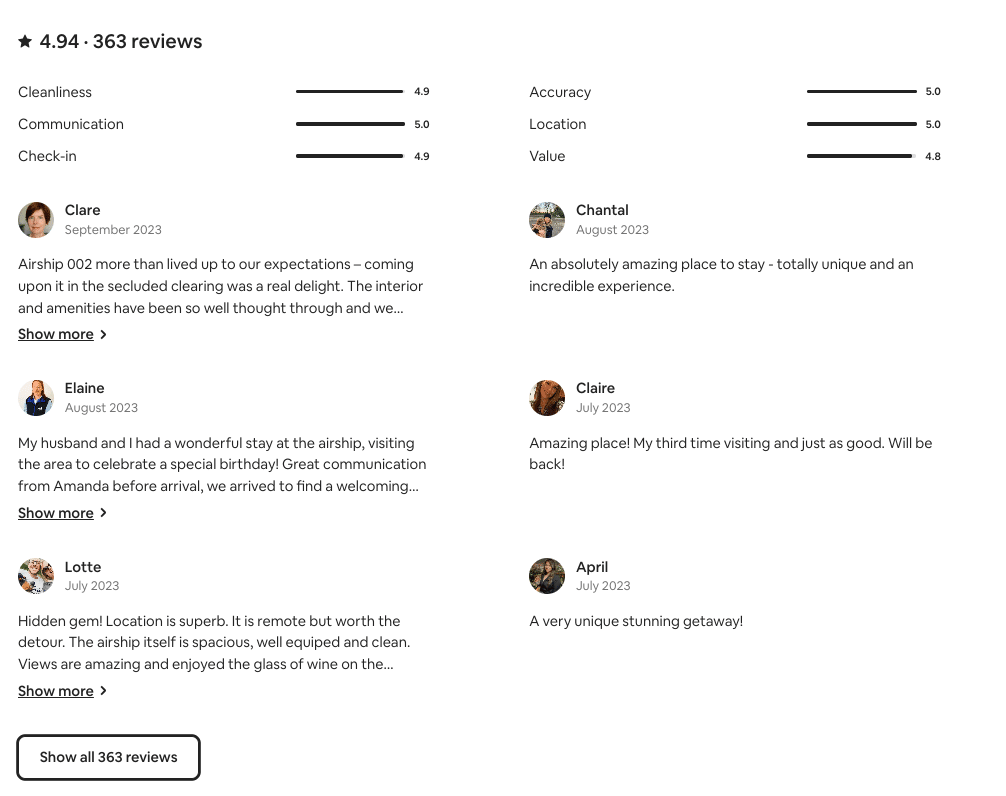This screenshot has width=1006, height=796.
Task: Click reviewer name Chantal
Action: 602,210
